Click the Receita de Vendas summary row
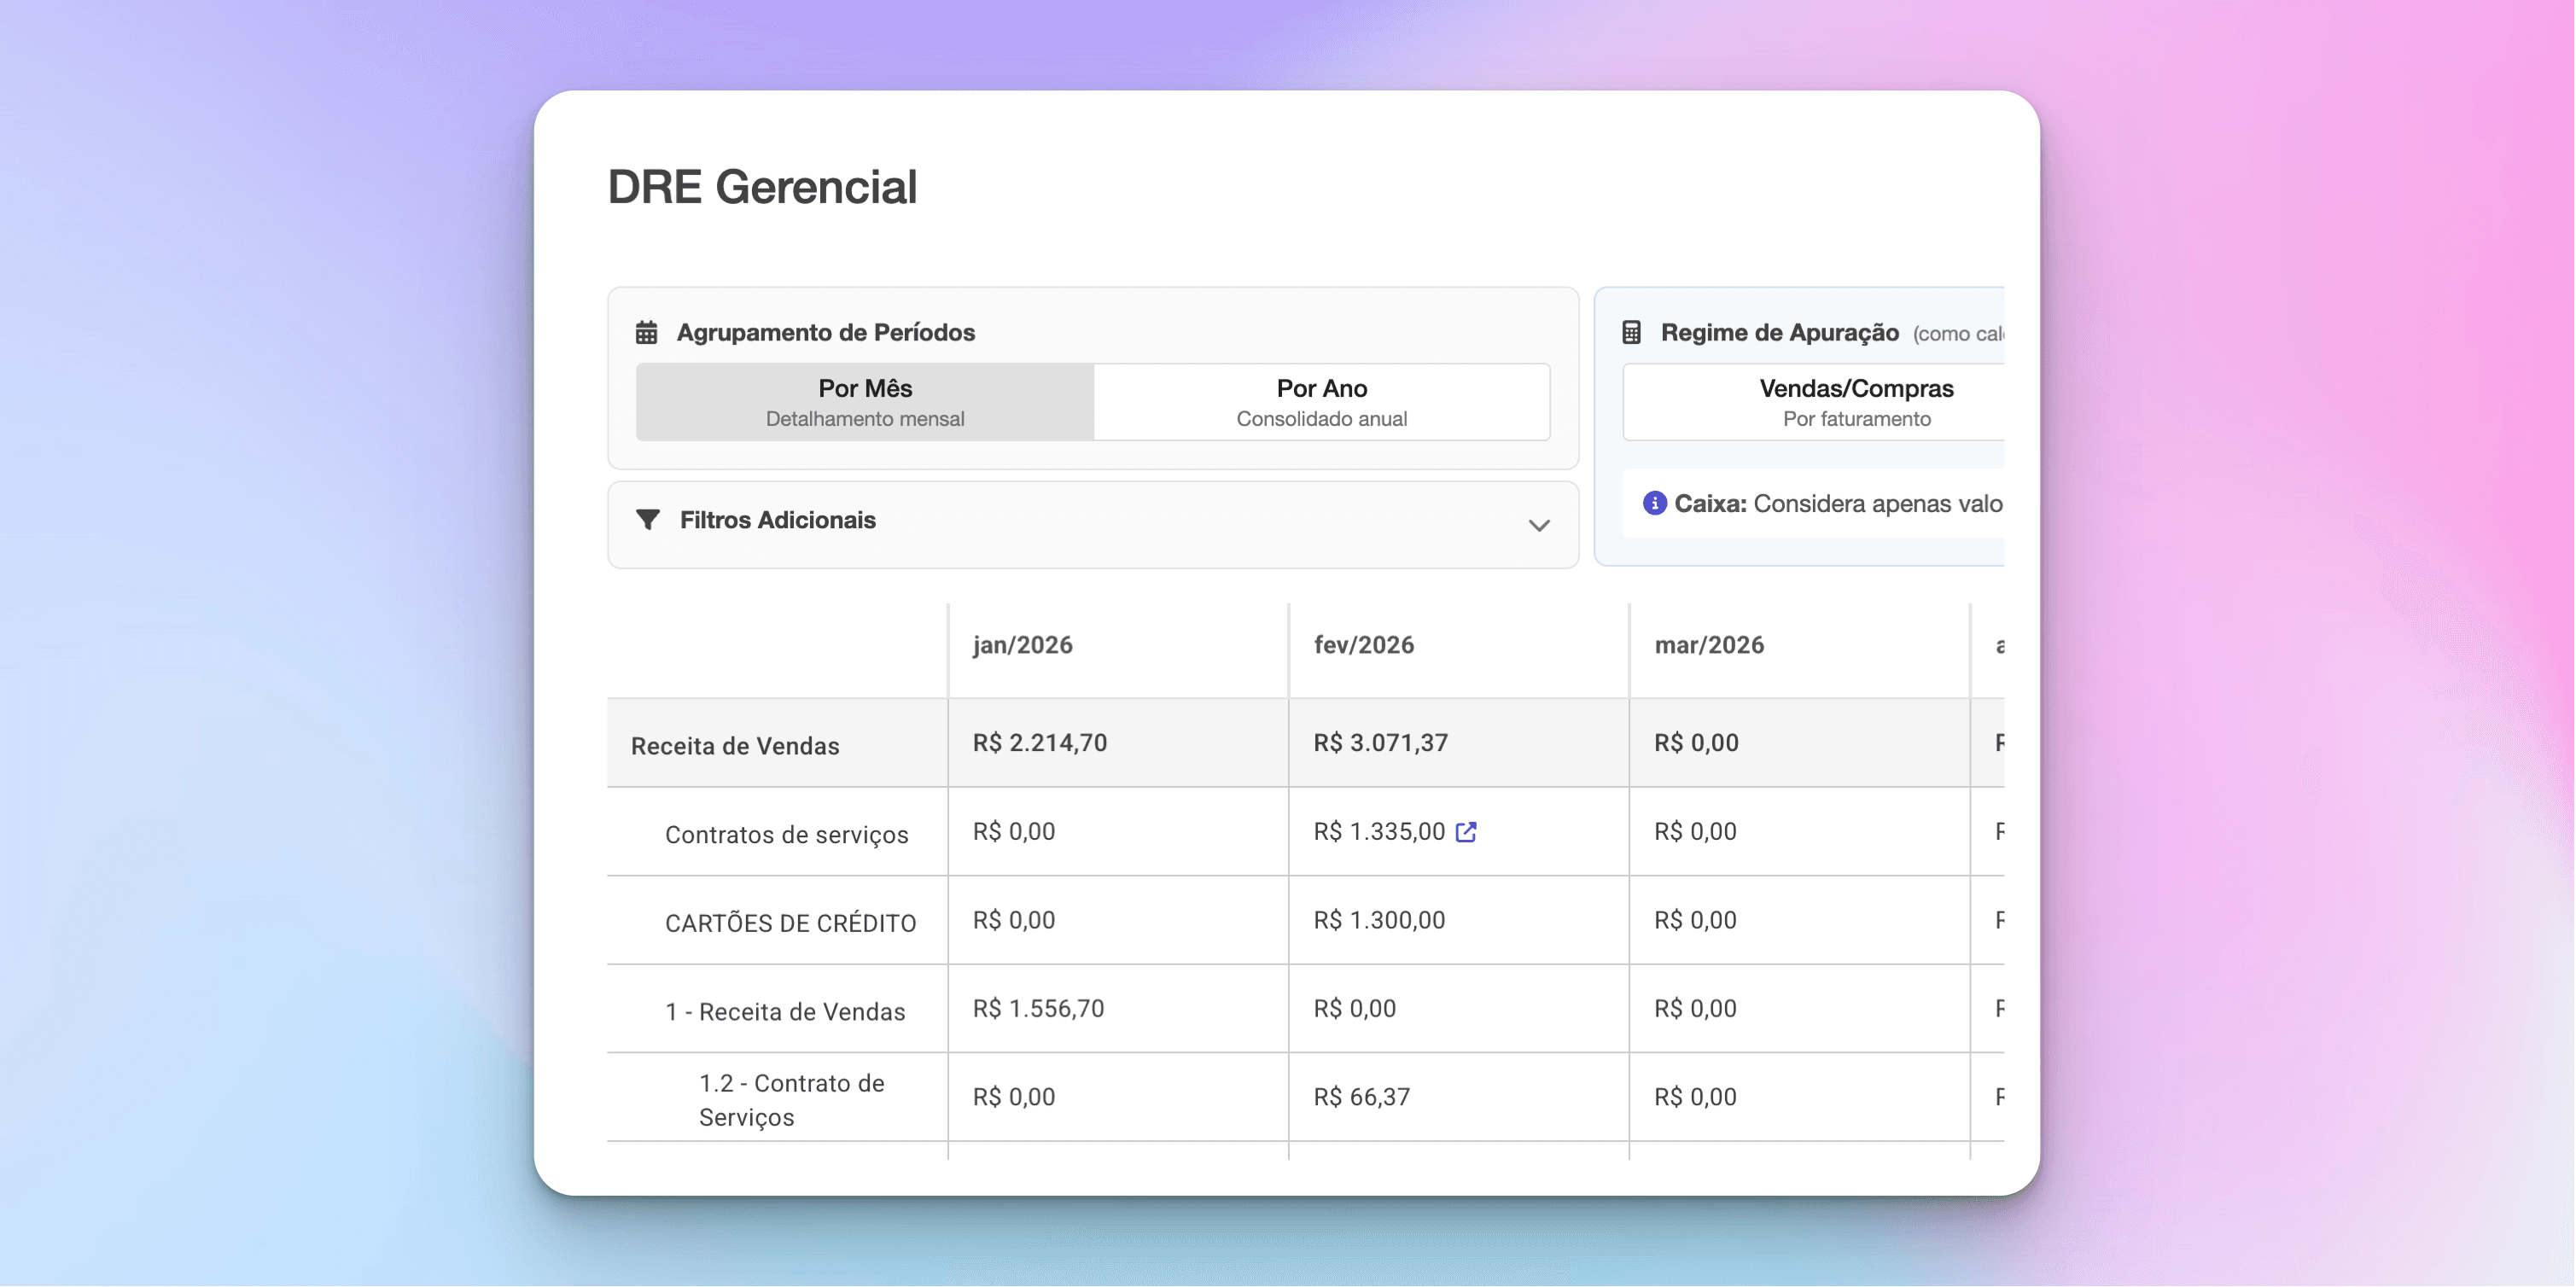Image resolution: width=2576 pixels, height=1287 pixels. 735,746
